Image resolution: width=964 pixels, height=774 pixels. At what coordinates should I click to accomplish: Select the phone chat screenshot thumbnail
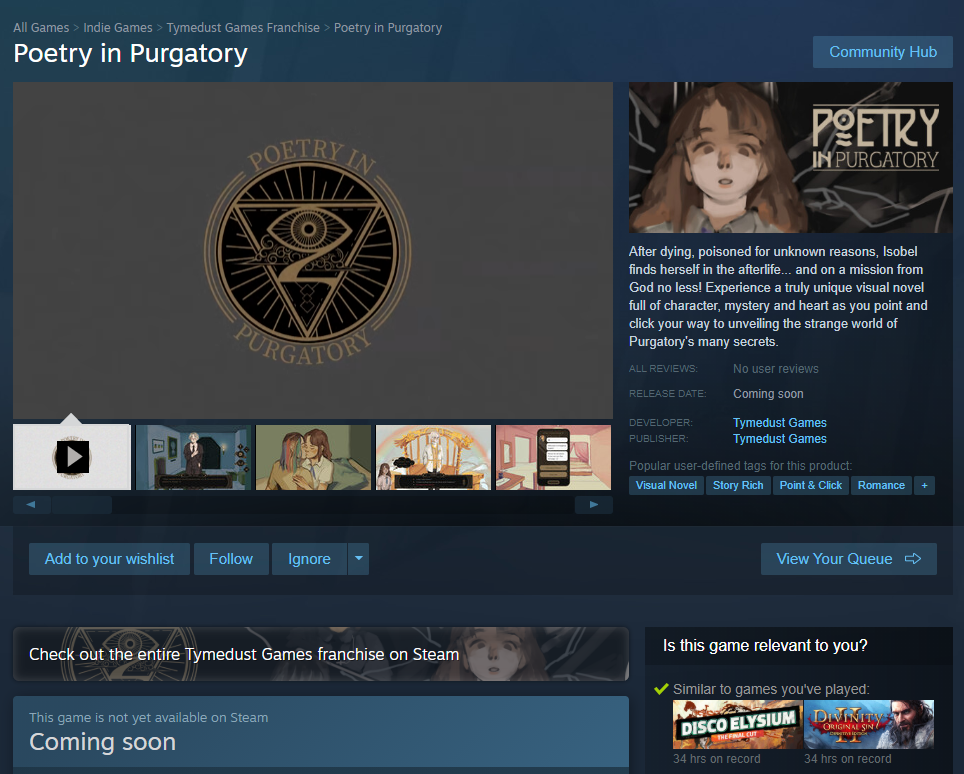point(554,457)
